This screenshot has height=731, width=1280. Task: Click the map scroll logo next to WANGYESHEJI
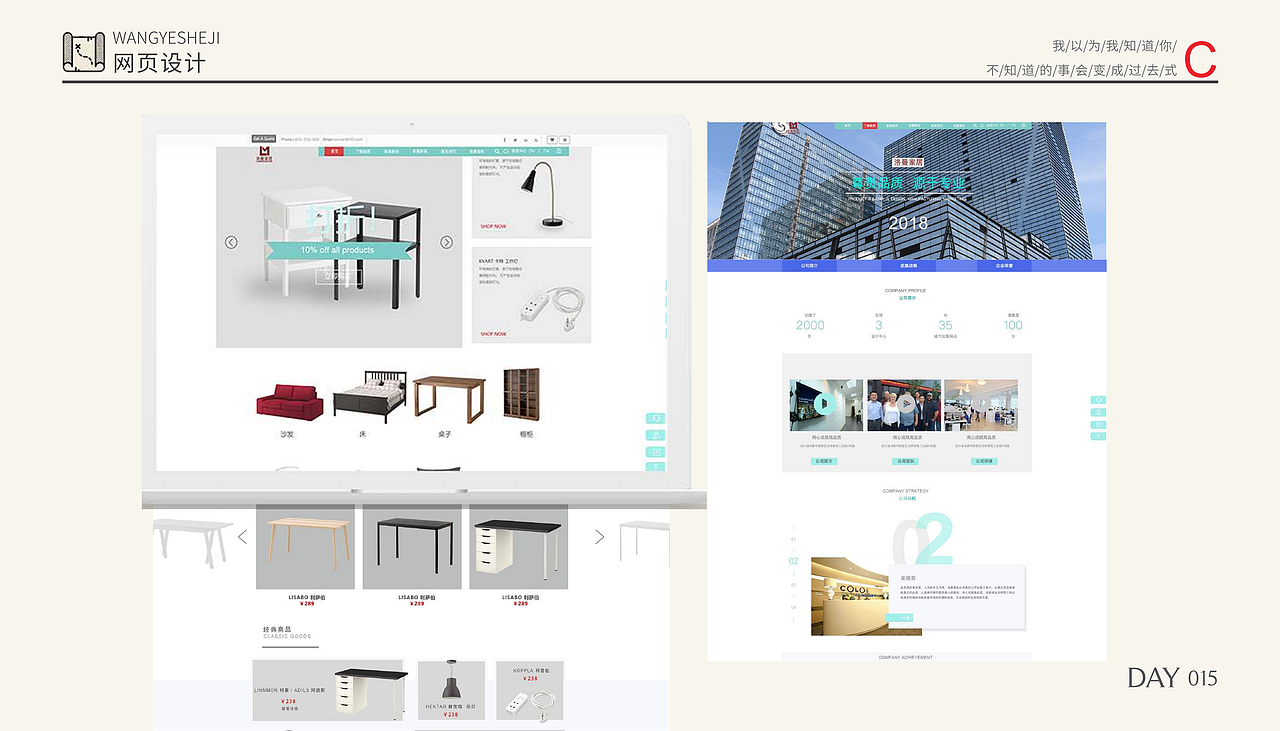tap(84, 52)
